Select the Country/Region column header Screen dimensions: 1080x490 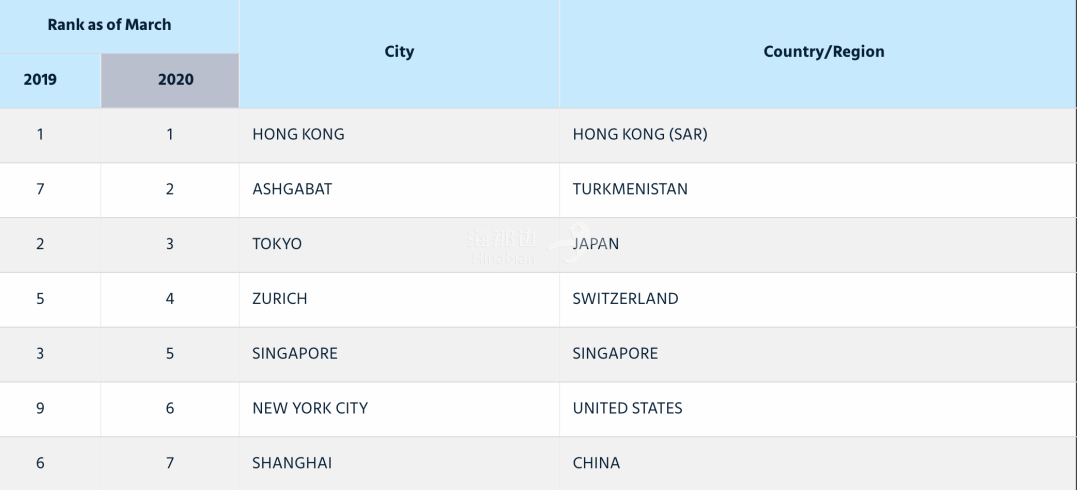[x=818, y=54]
